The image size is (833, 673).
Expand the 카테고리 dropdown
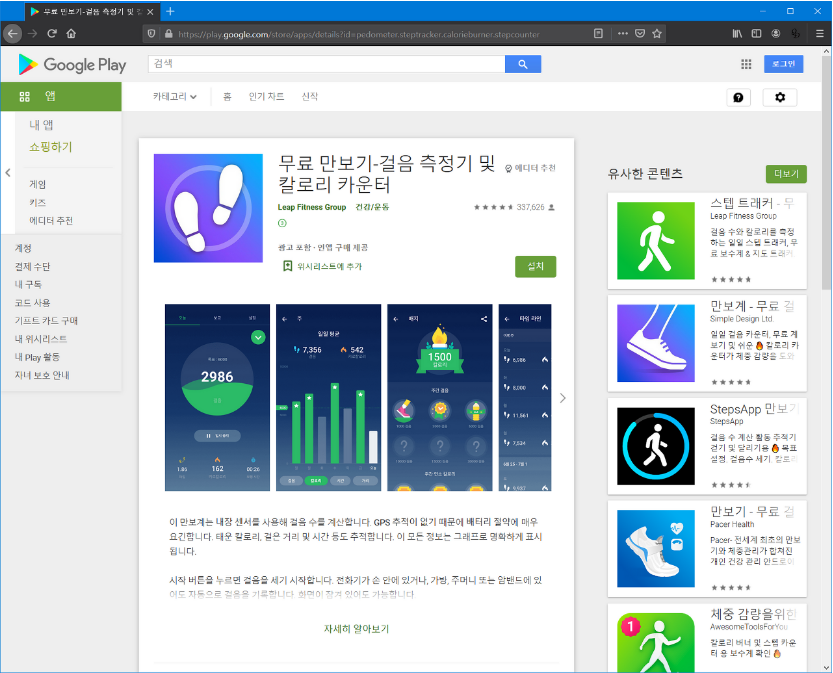tap(175, 97)
